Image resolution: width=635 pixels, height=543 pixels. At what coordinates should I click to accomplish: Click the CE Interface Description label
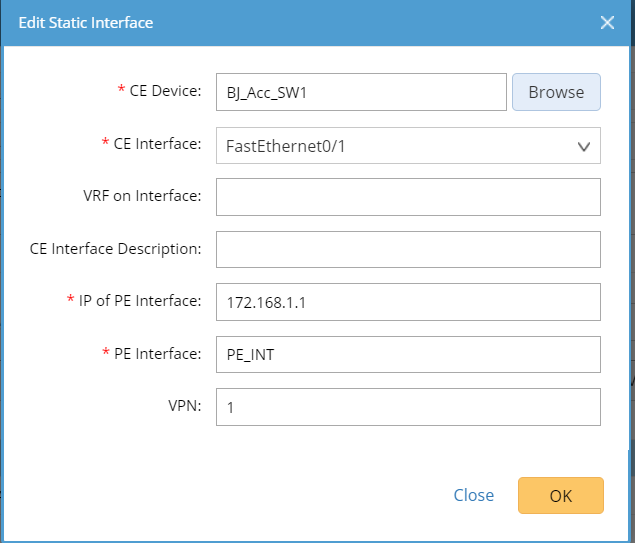116,249
